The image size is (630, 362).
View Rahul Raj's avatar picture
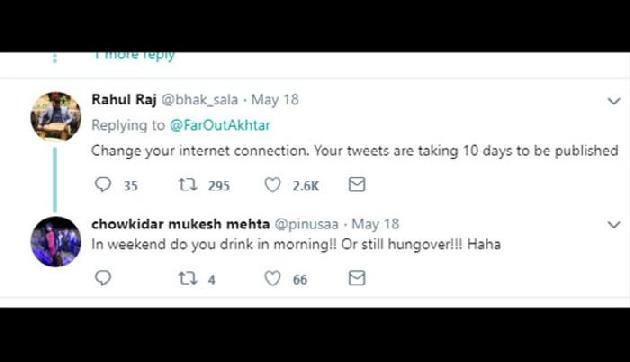(x=55, y=117)
